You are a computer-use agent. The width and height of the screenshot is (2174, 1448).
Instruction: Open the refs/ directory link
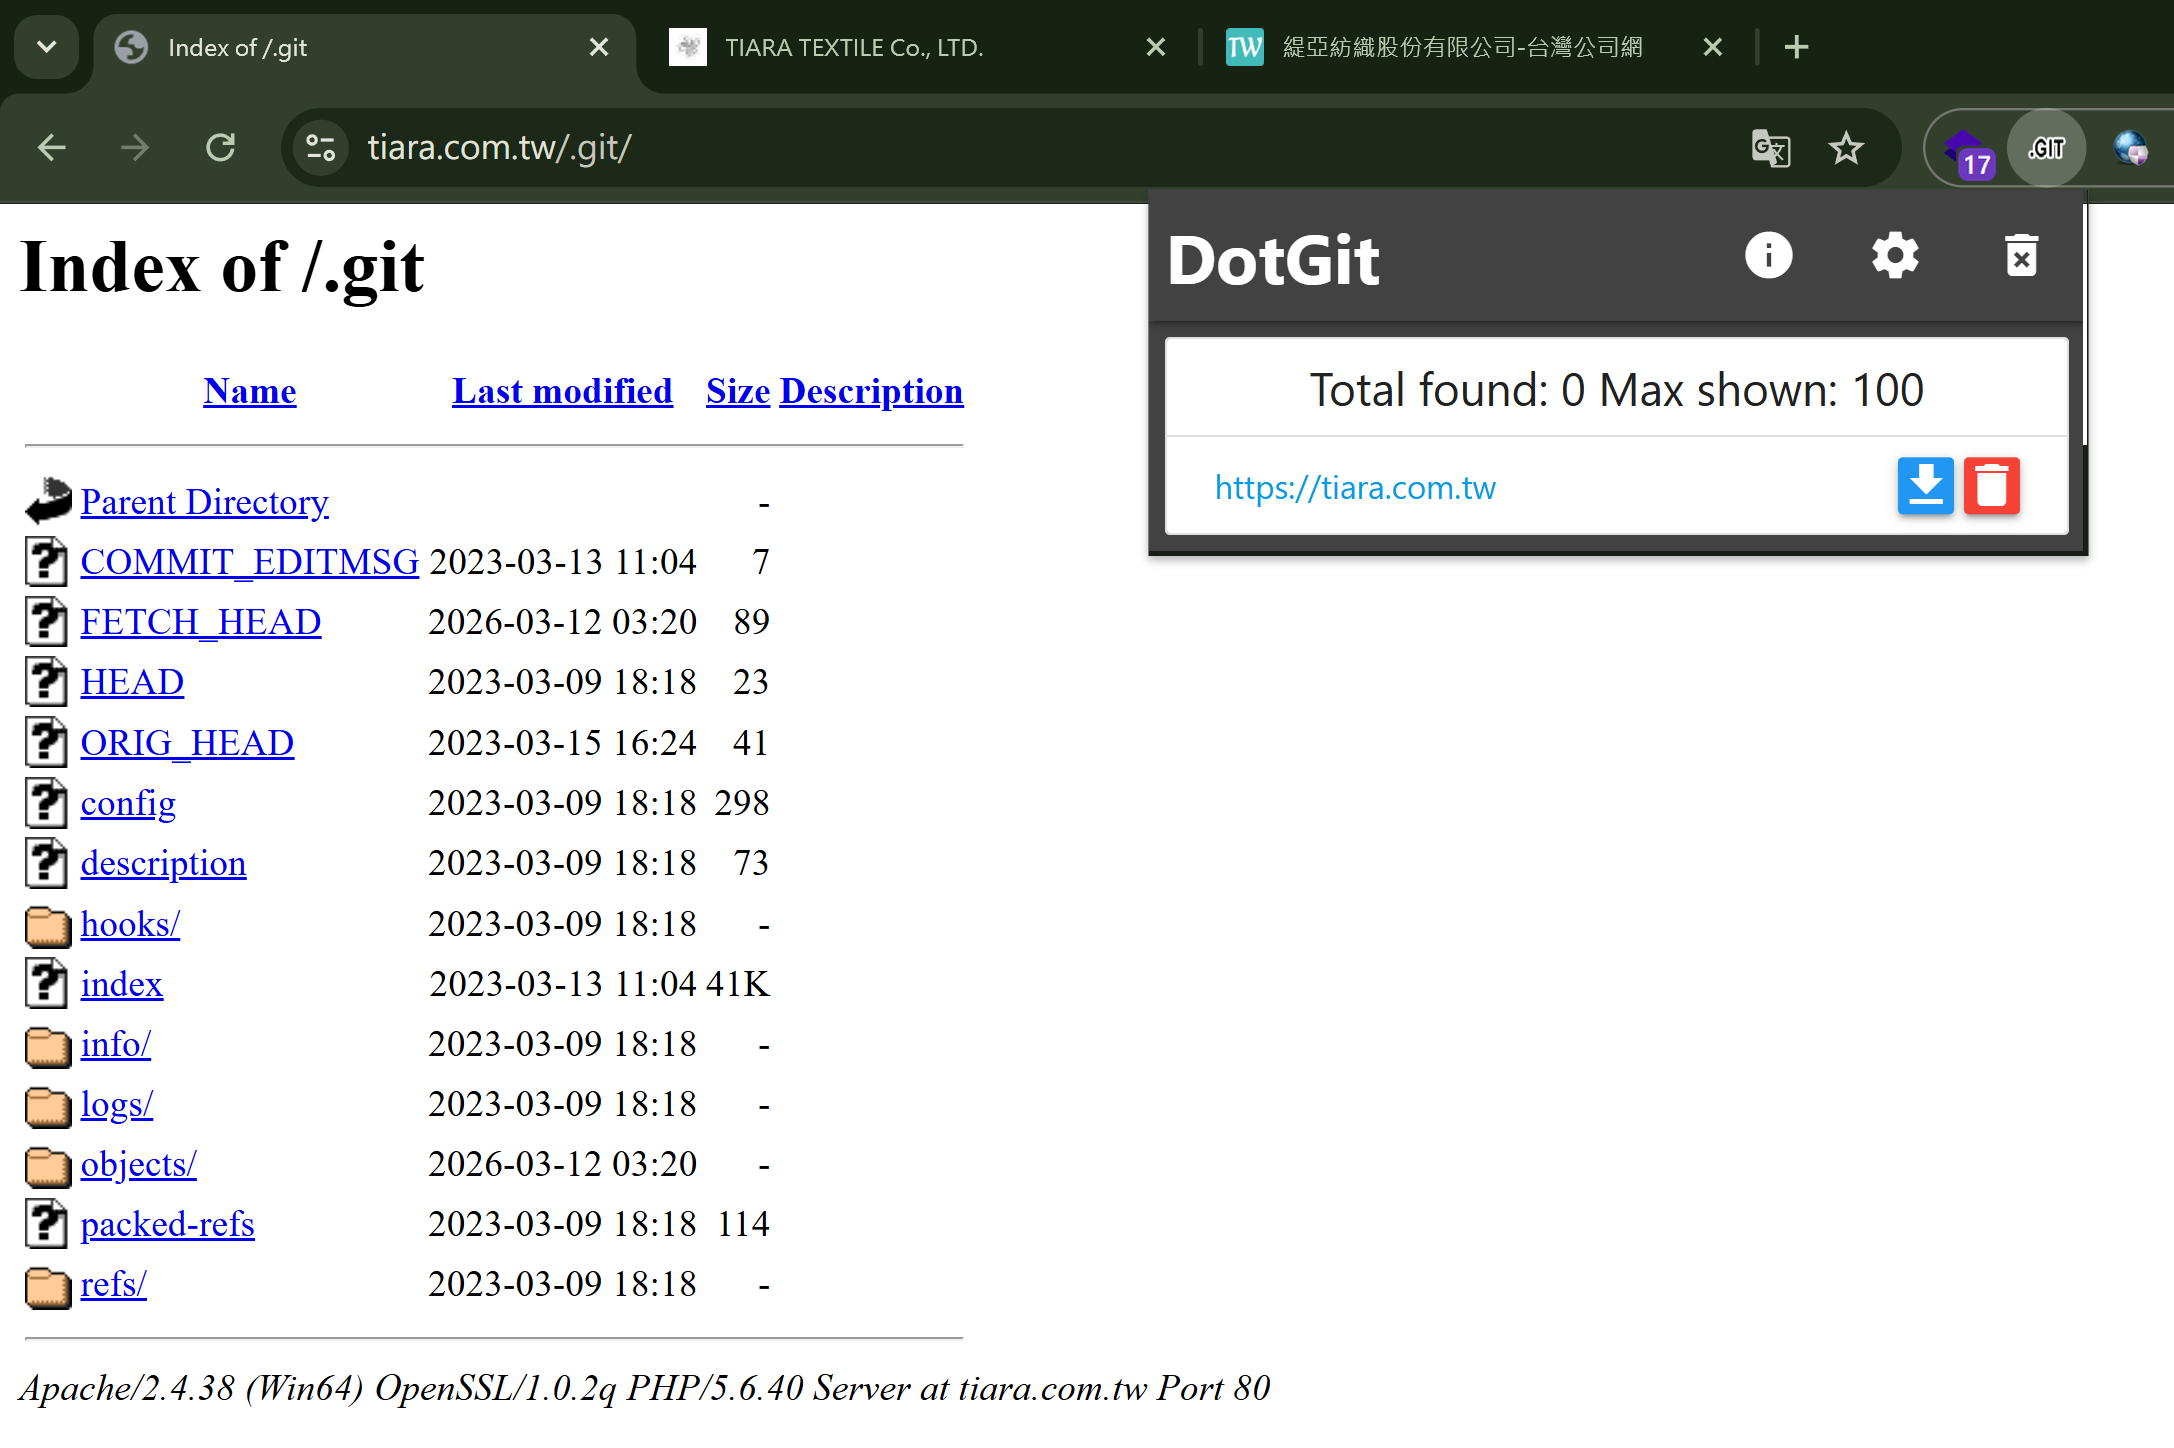coord(113,1285)
